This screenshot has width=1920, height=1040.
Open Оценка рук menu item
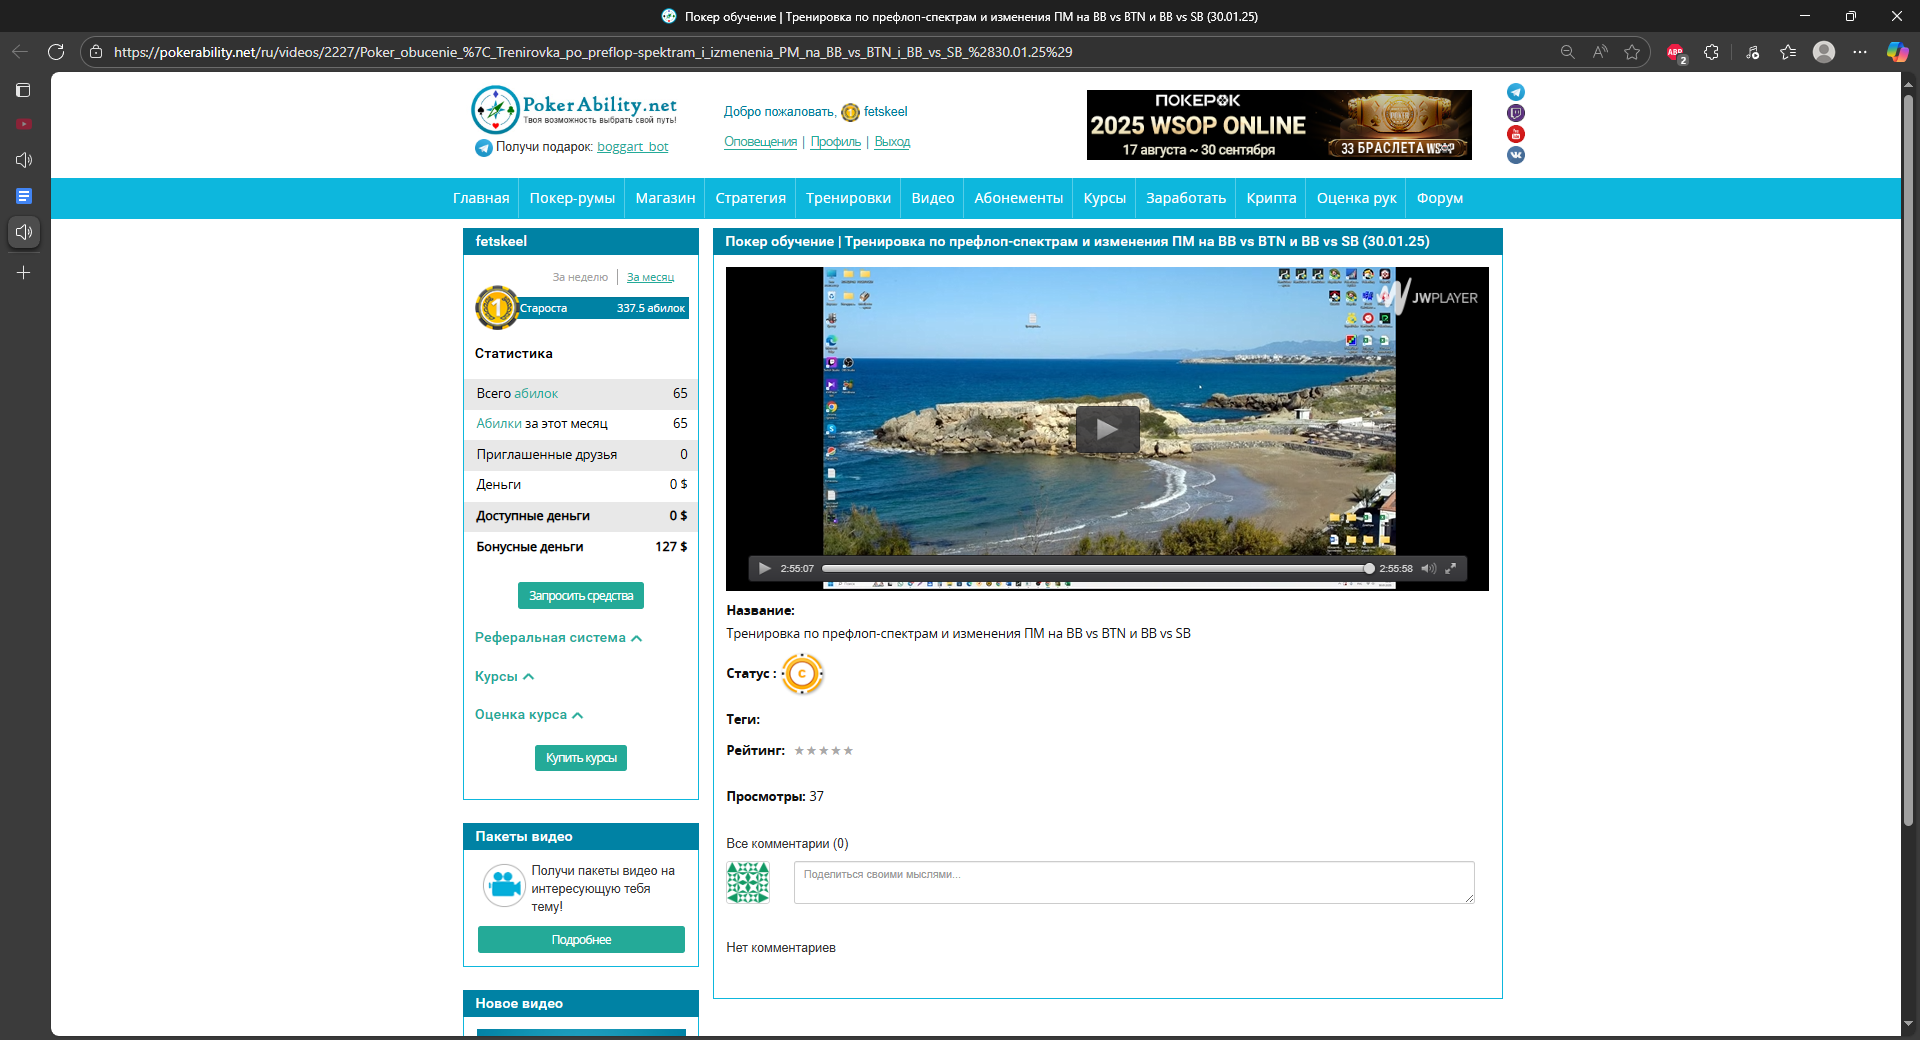[x=1357, y=198]
